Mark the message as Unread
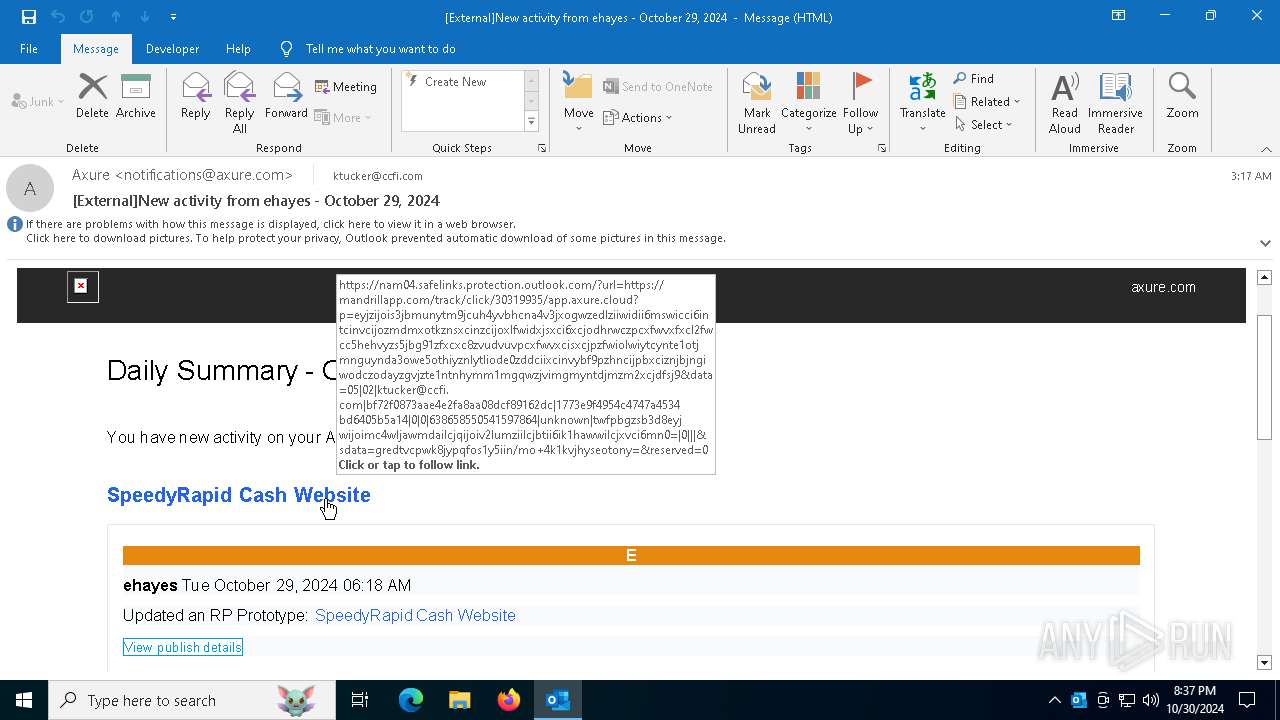Screen dimensions: 1280x720 click(757, 103)
